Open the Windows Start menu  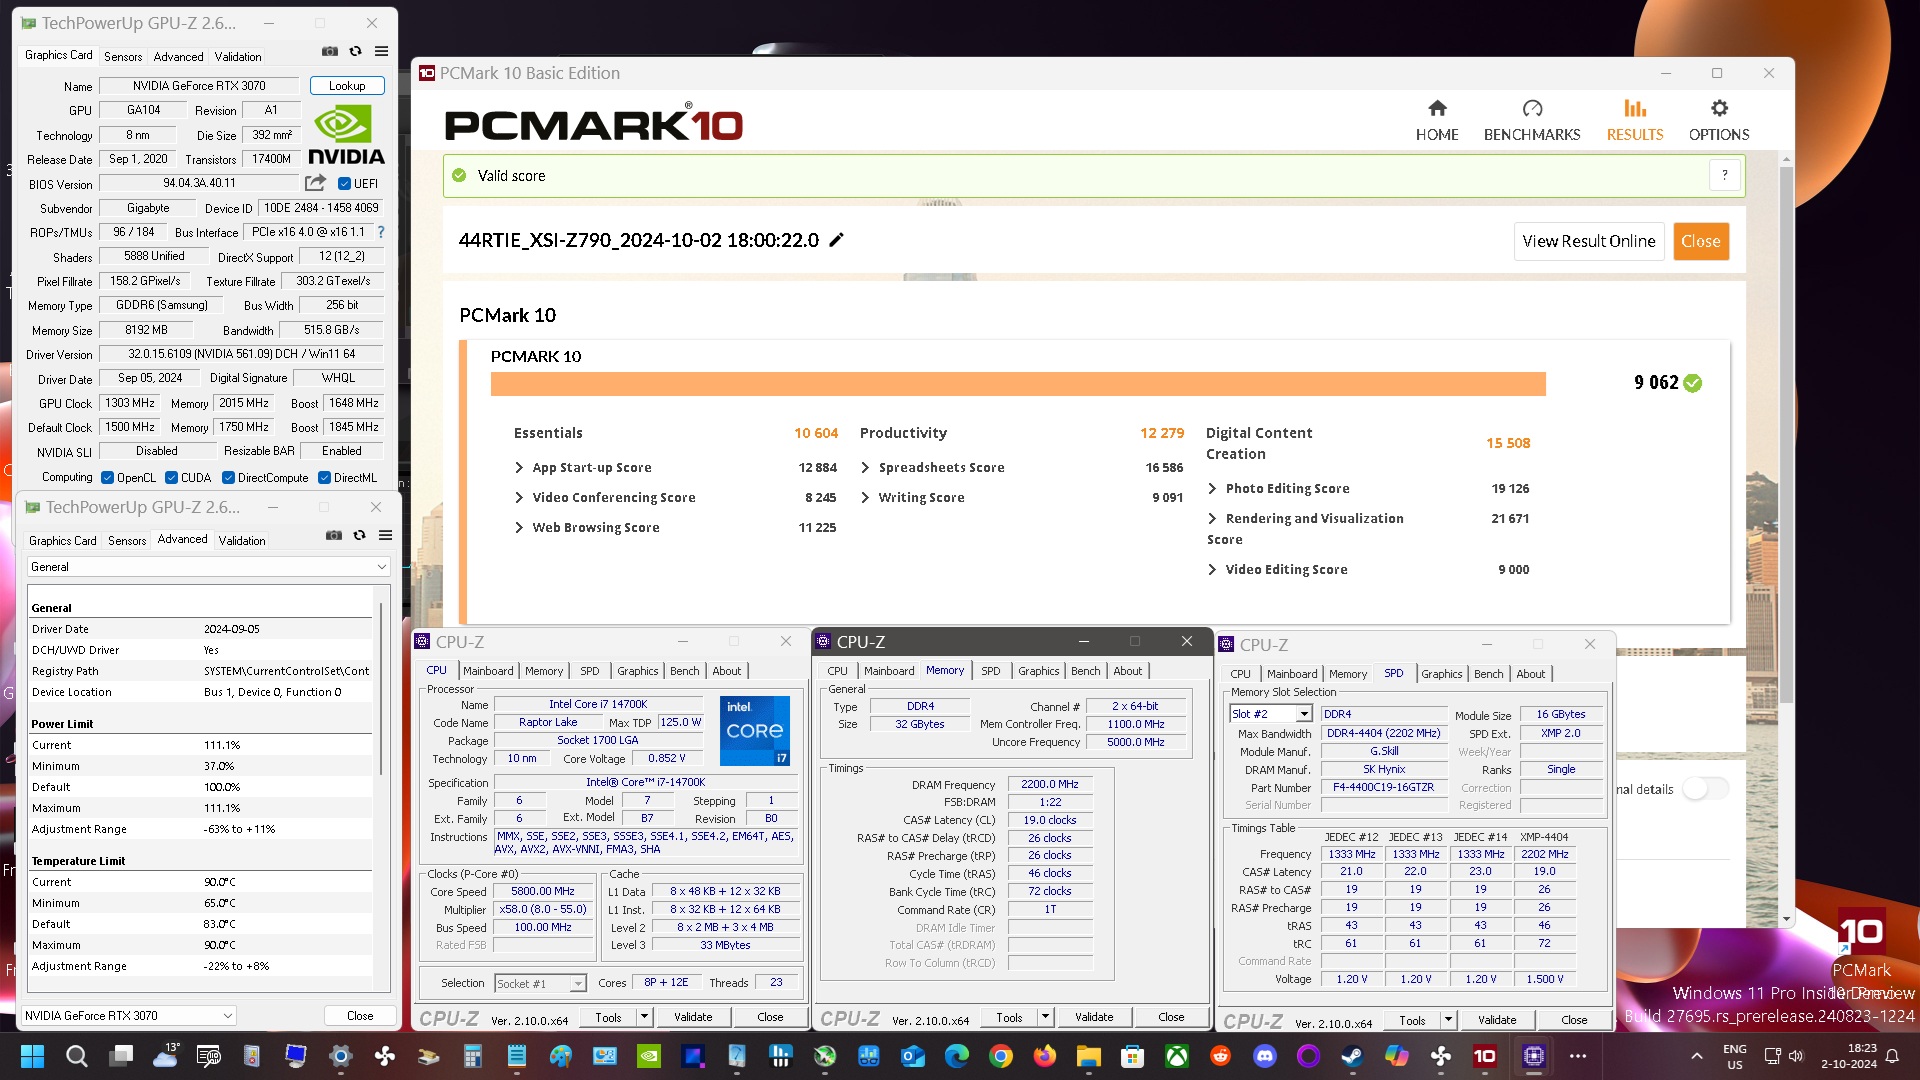click(x=32, y=1056)
